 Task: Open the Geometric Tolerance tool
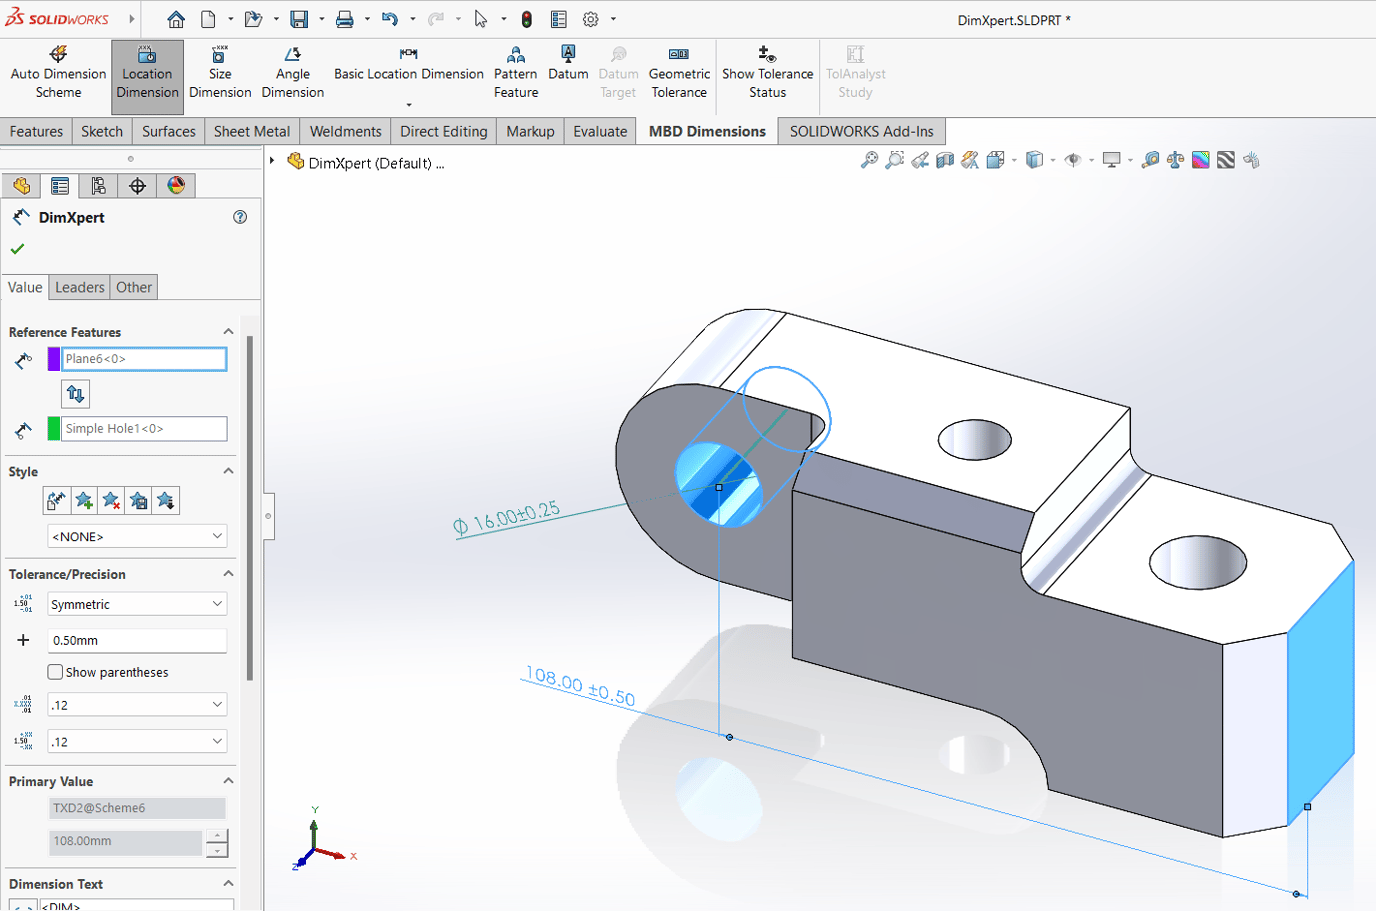679,70
